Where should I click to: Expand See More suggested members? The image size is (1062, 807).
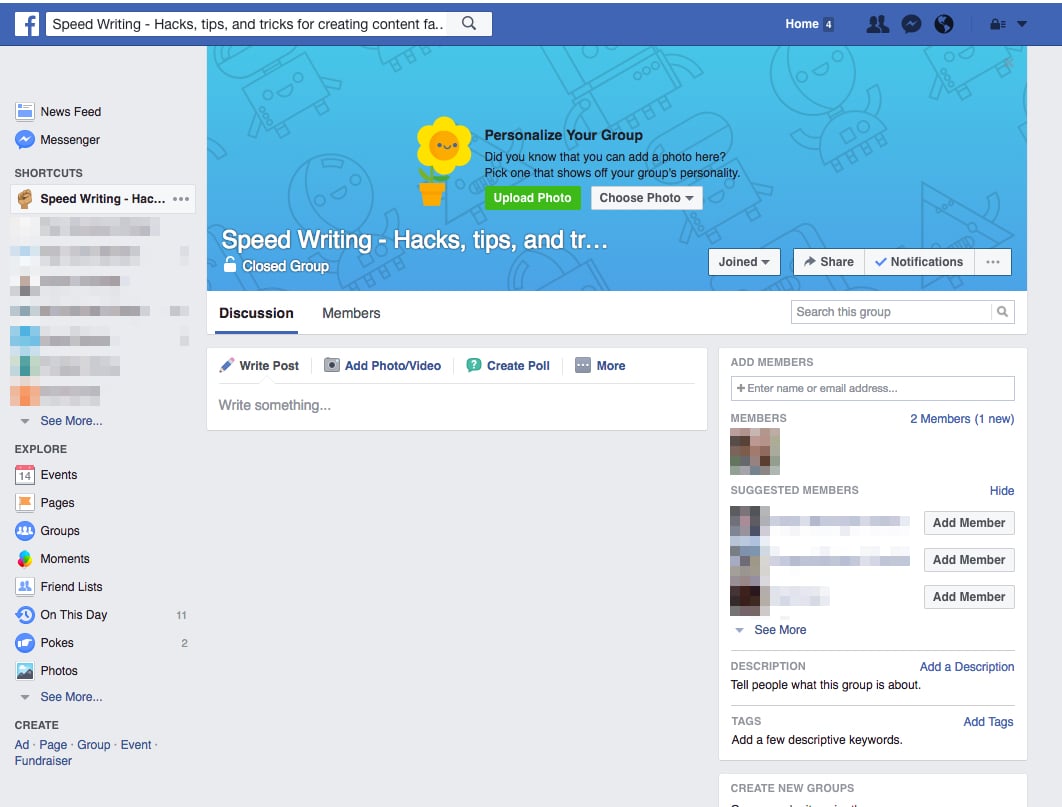tap(780, 630)
